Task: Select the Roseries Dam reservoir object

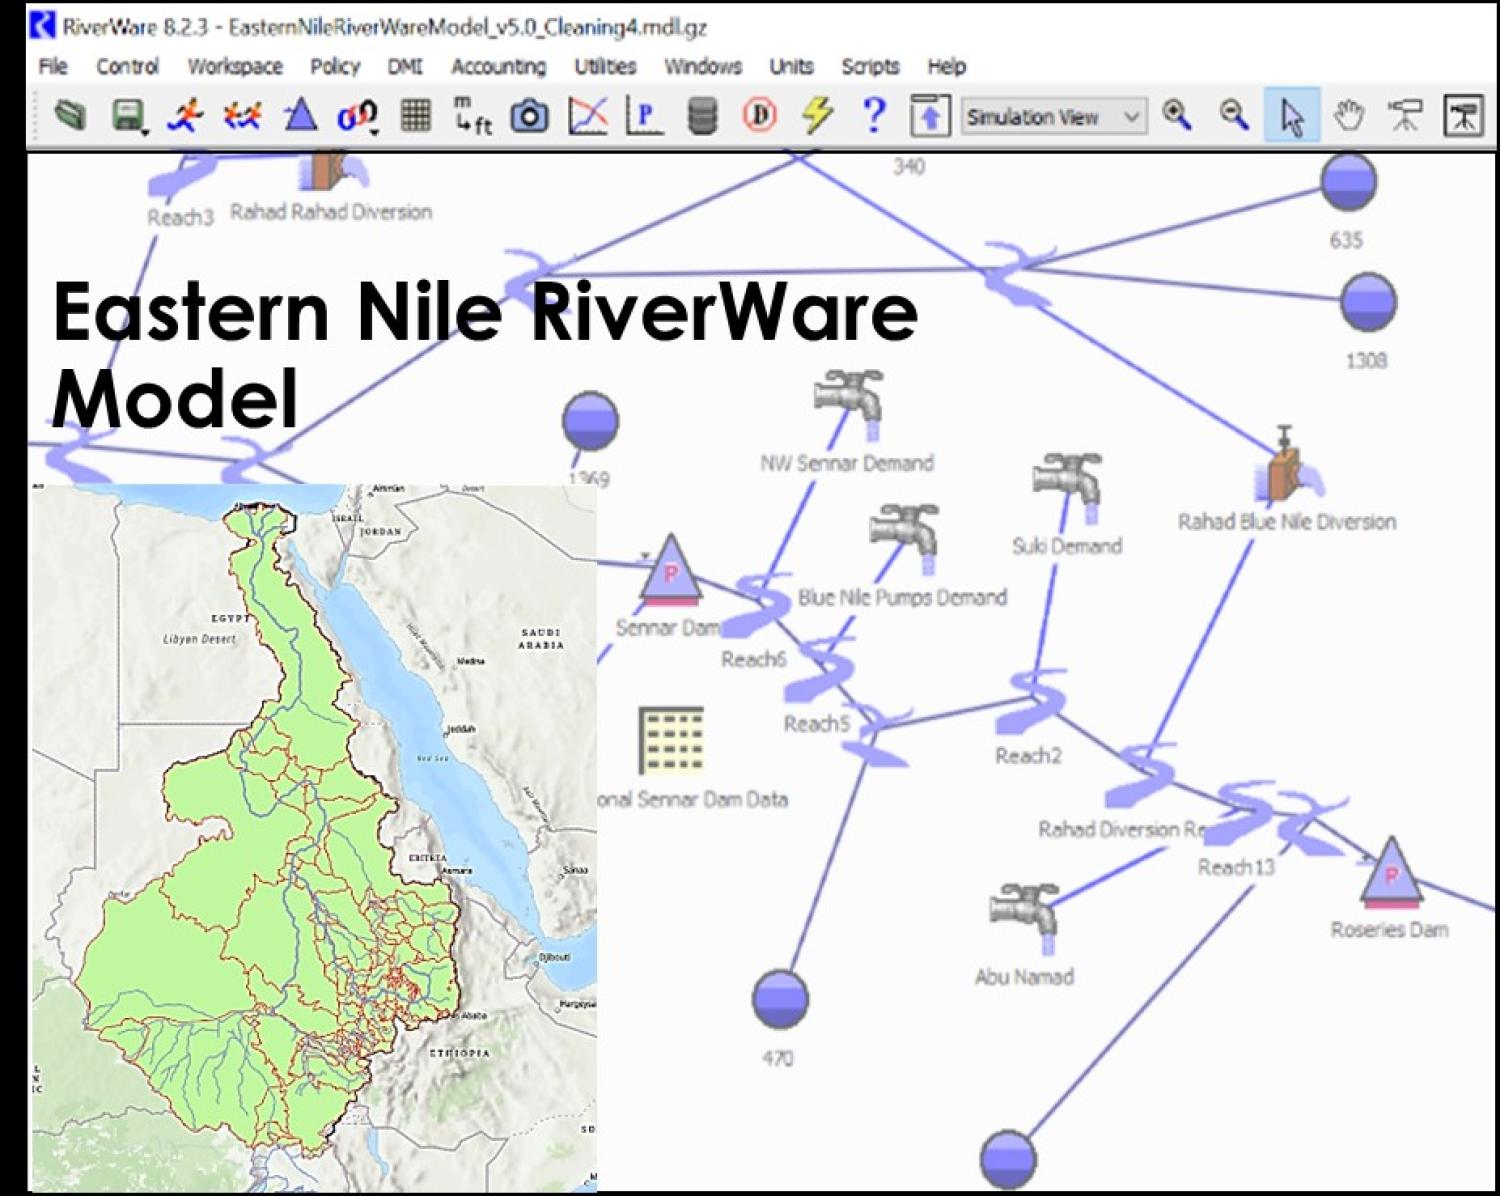Action: pos(1390,871)
